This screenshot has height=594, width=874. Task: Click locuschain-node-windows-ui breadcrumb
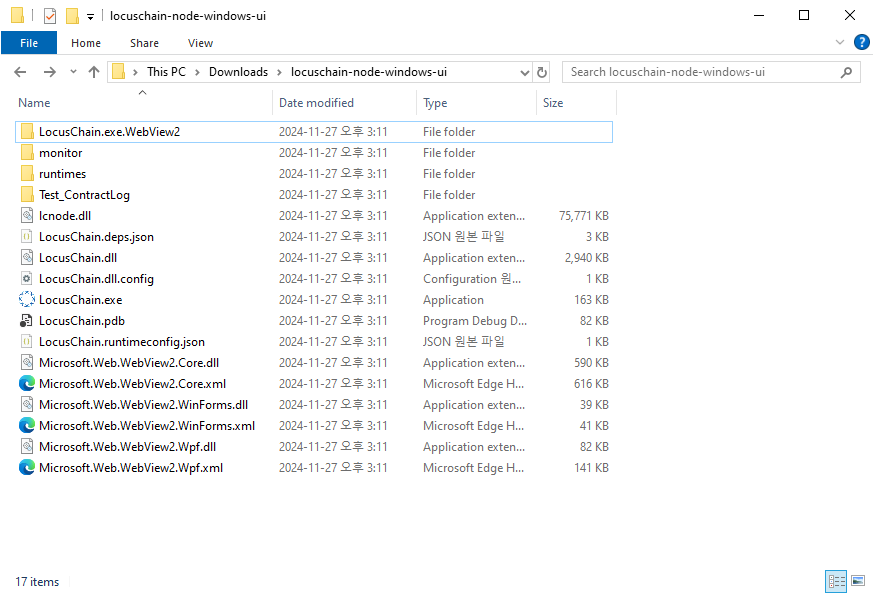coord(368,72)
